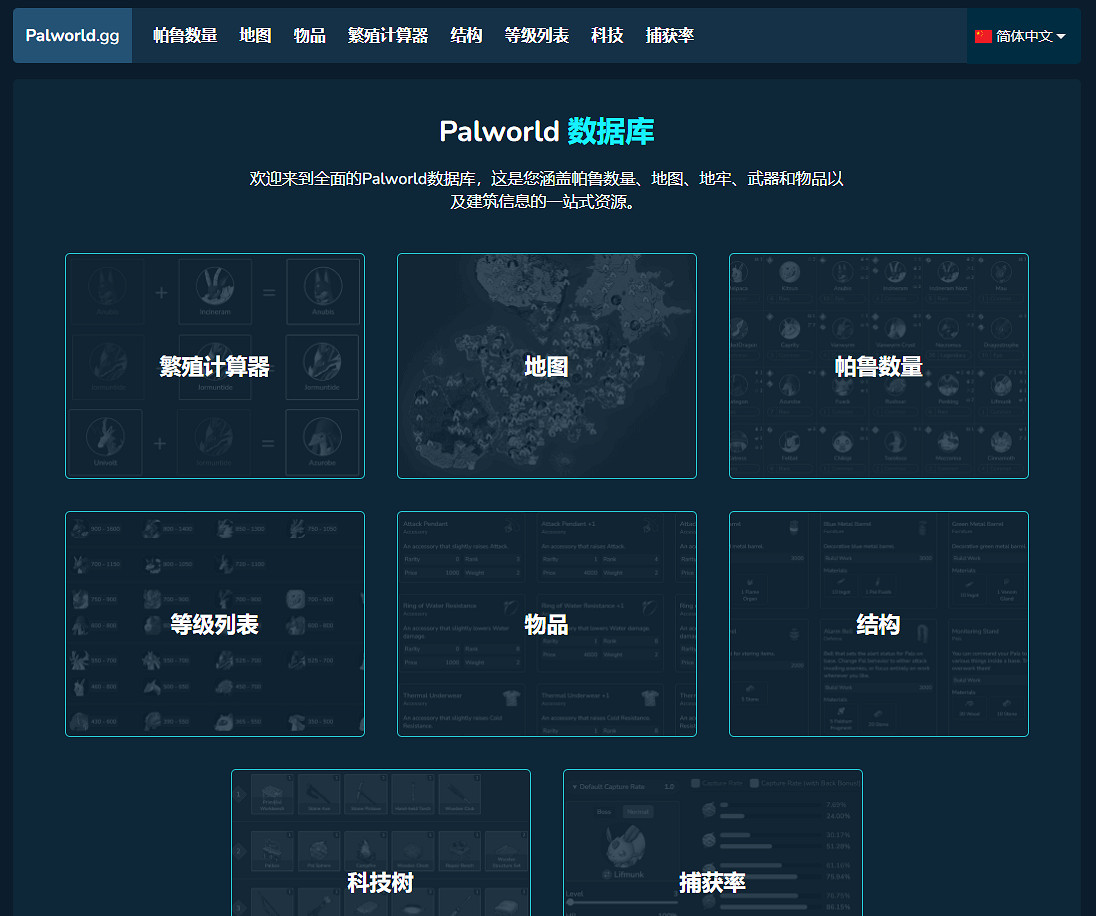This screenshot has width=1096, height=916.
Task: Navigate to 科技 in the header
Action: (x=607, y=36)
